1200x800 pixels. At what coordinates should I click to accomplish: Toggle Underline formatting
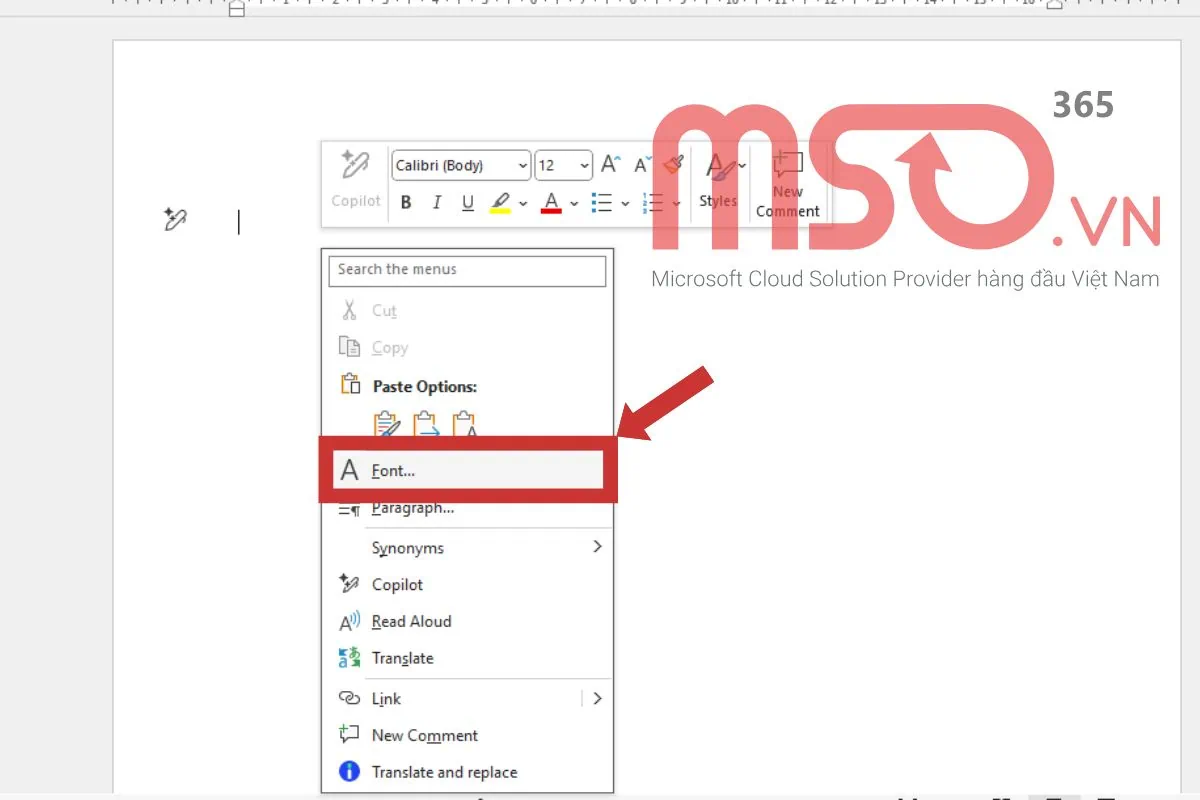(x=467, y=203)
